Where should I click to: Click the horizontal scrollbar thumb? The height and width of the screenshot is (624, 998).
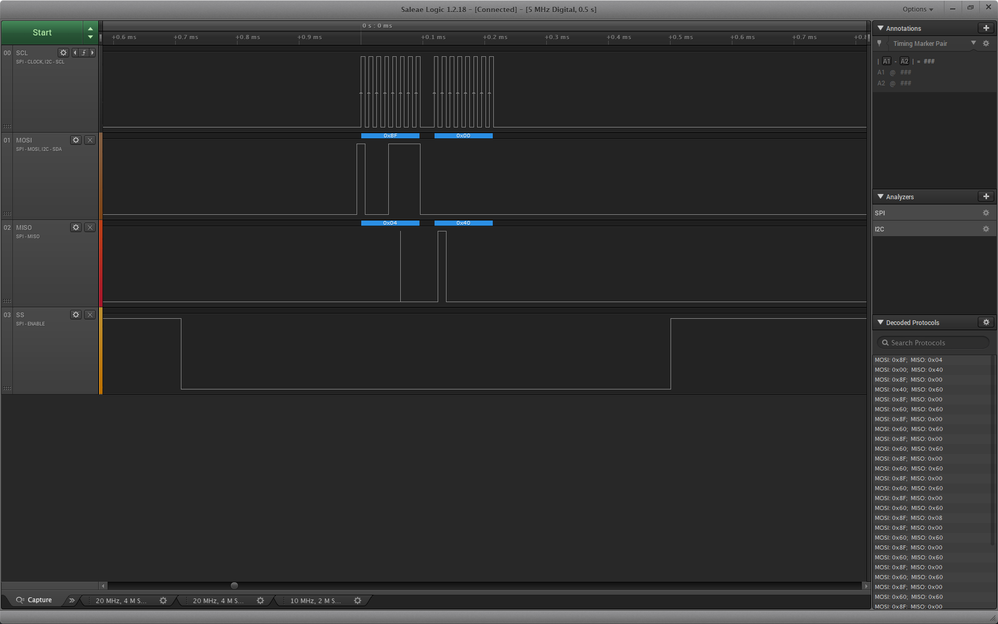pyautogui.click(x=234, y=585)
